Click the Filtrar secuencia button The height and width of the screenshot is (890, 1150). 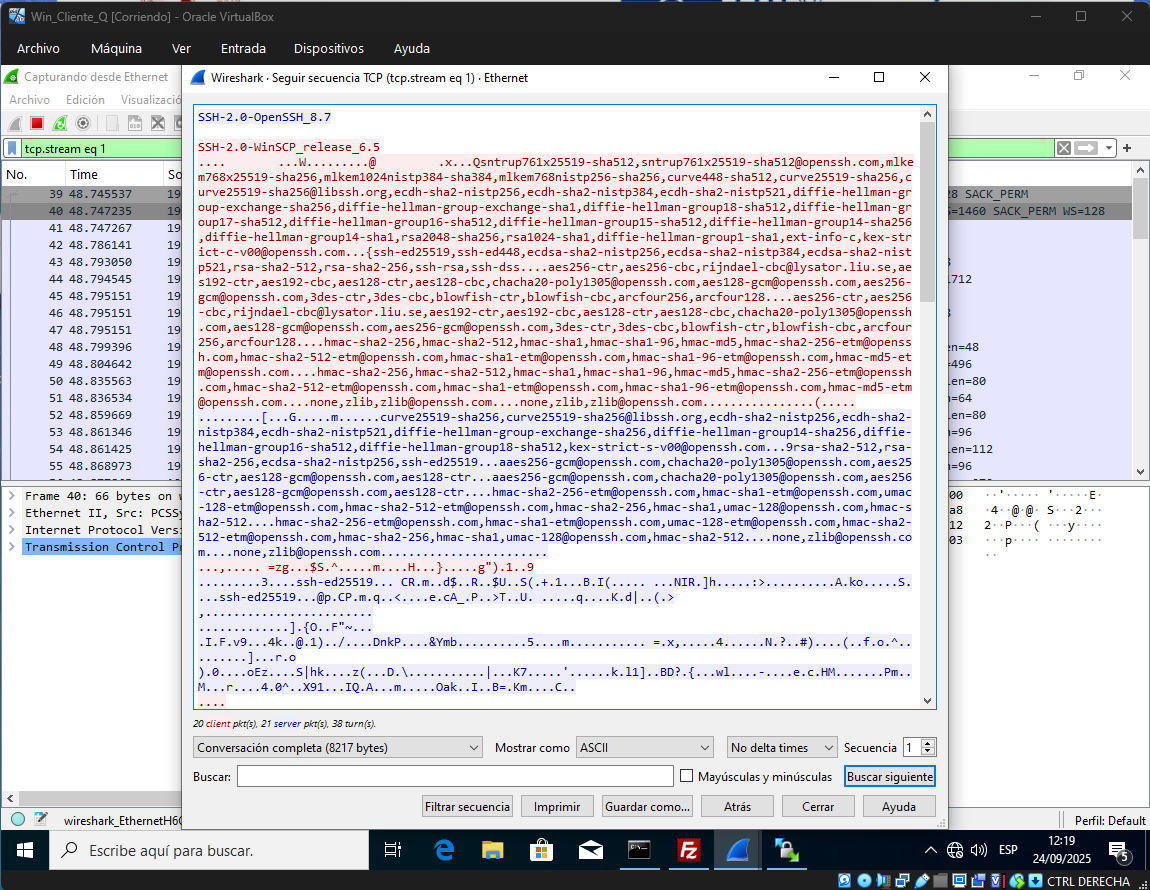(x=467, y=806)
